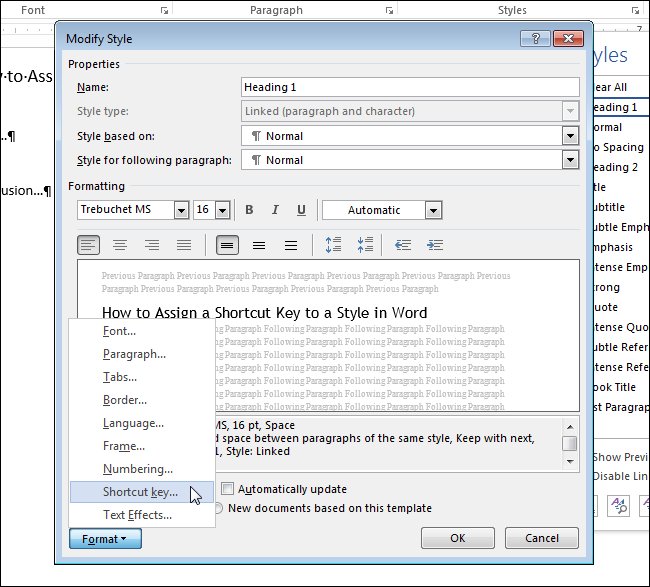Click the description box scrollbar thumb
The image size is (650, 587).
click(x=570, y=443)
